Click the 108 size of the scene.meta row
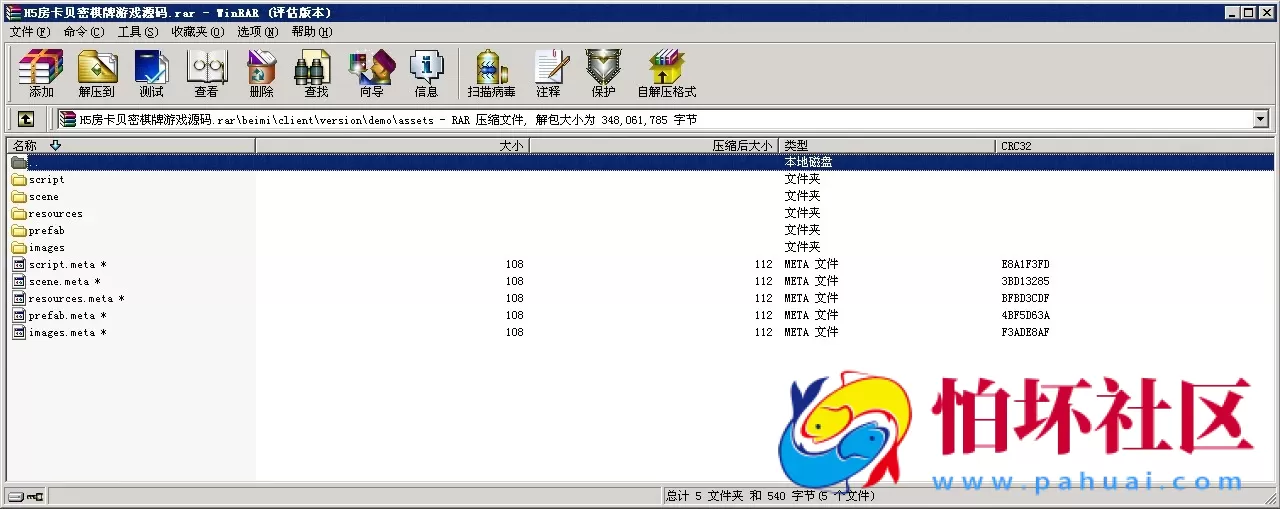This screenshot has width=1280, height=509. 514,282
